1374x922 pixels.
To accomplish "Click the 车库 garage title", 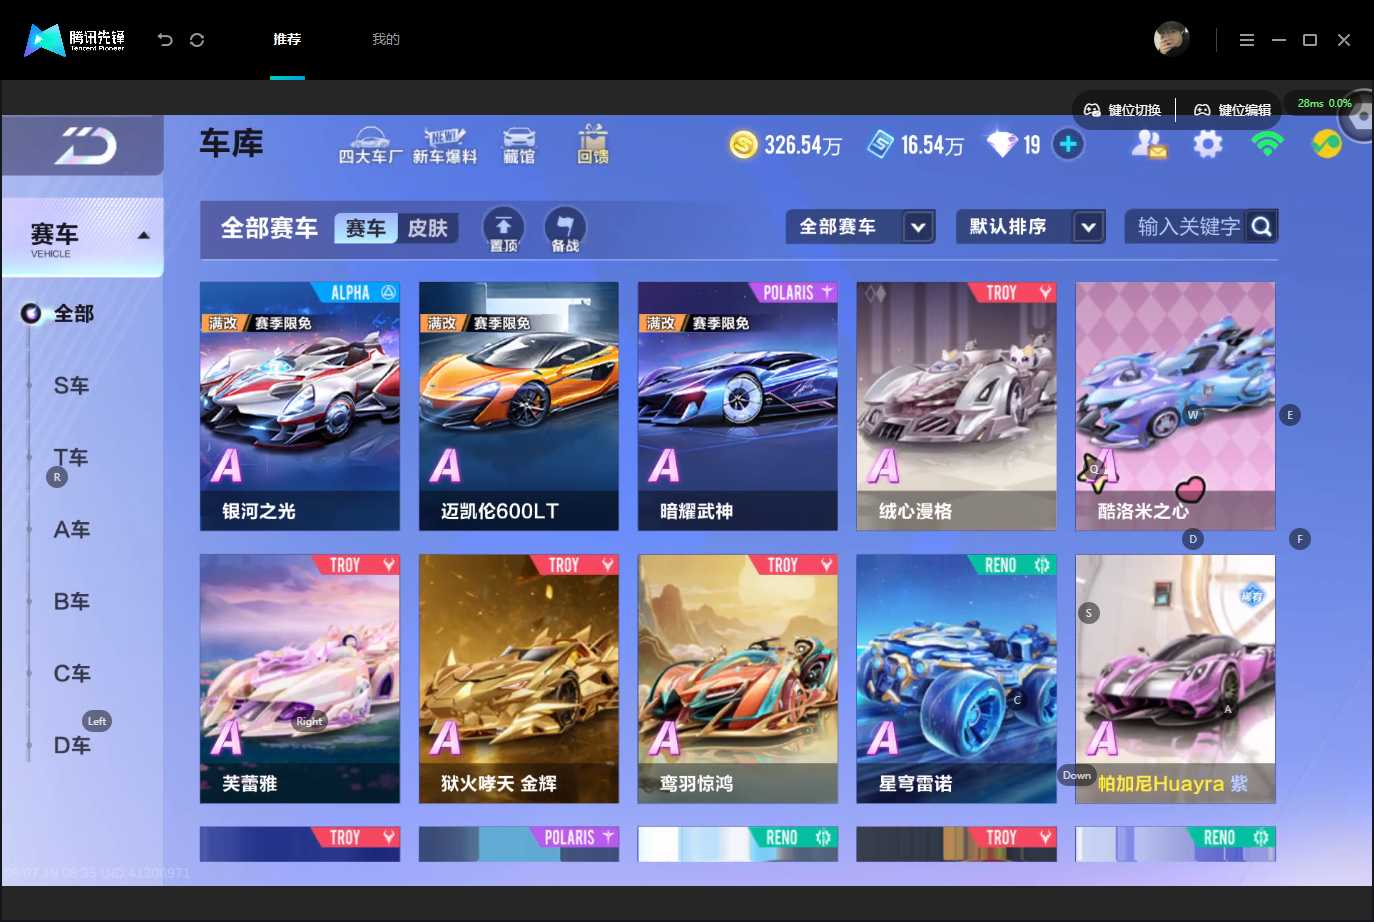I will click(x=231, y=144).
